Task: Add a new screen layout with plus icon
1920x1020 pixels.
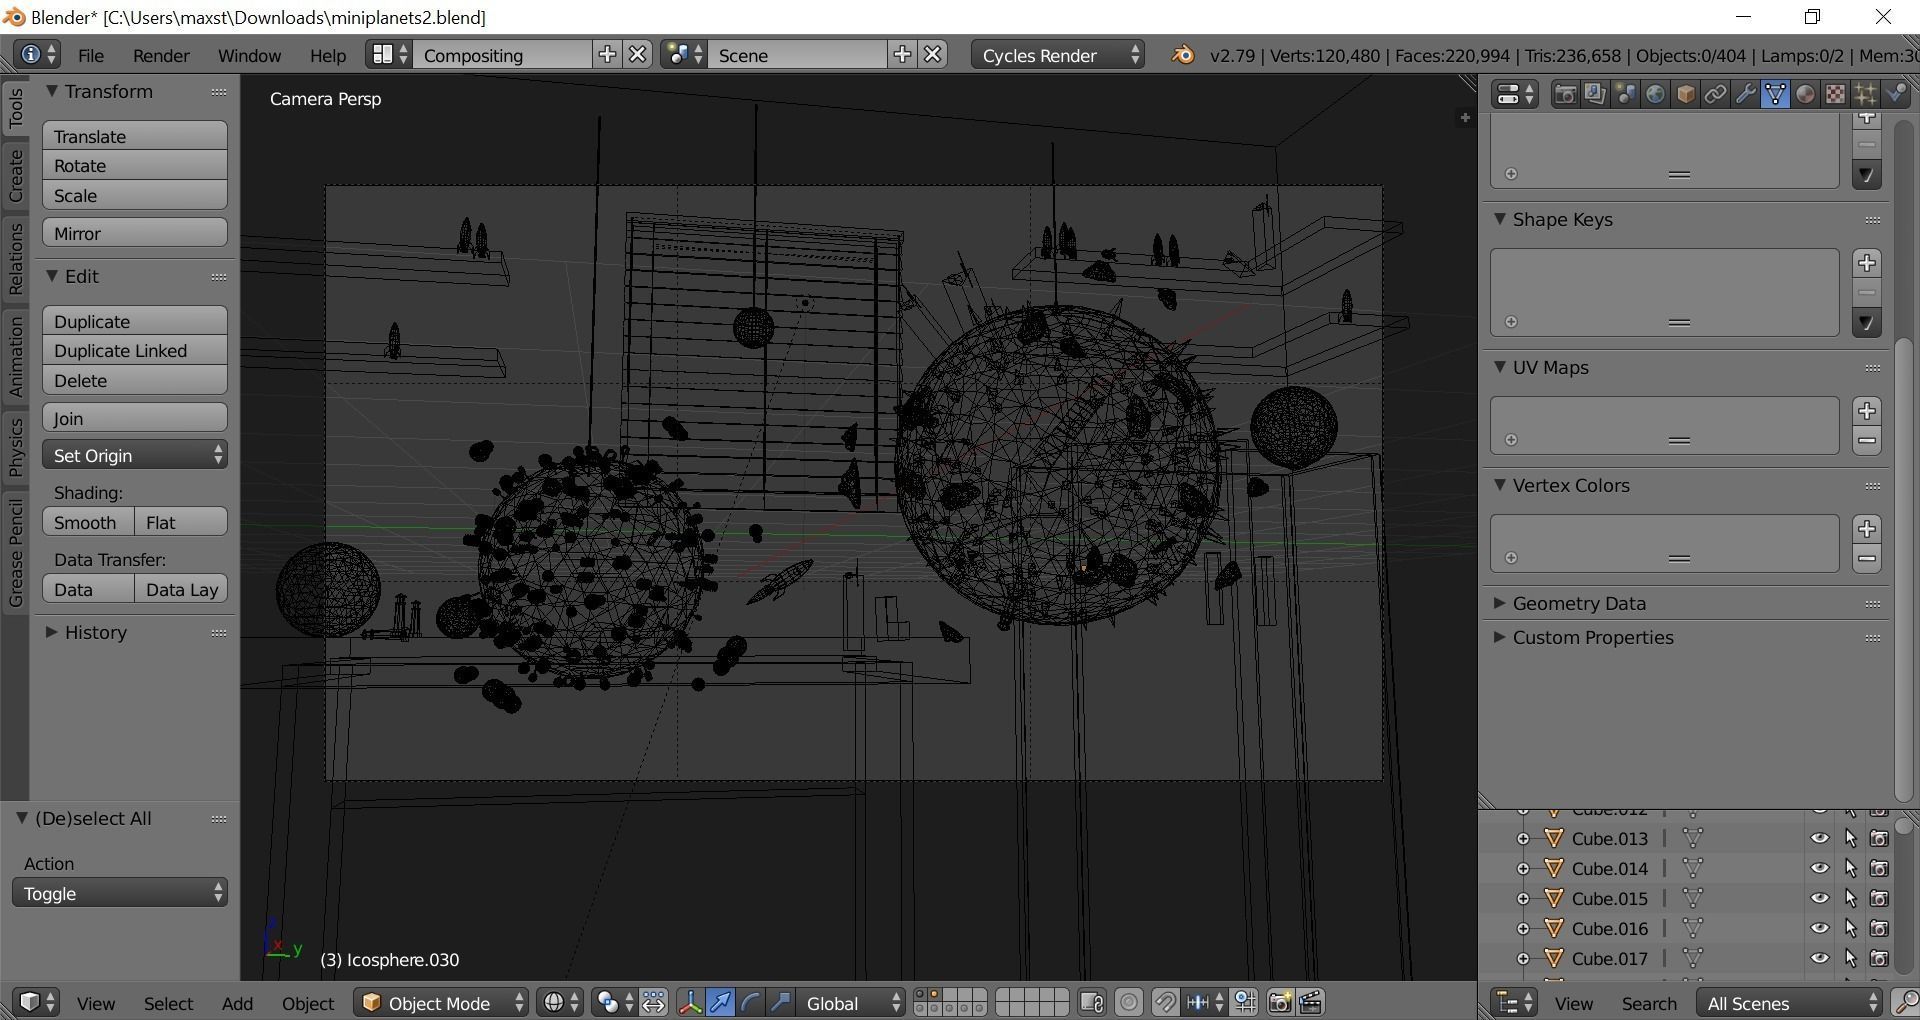Action: 607,55
